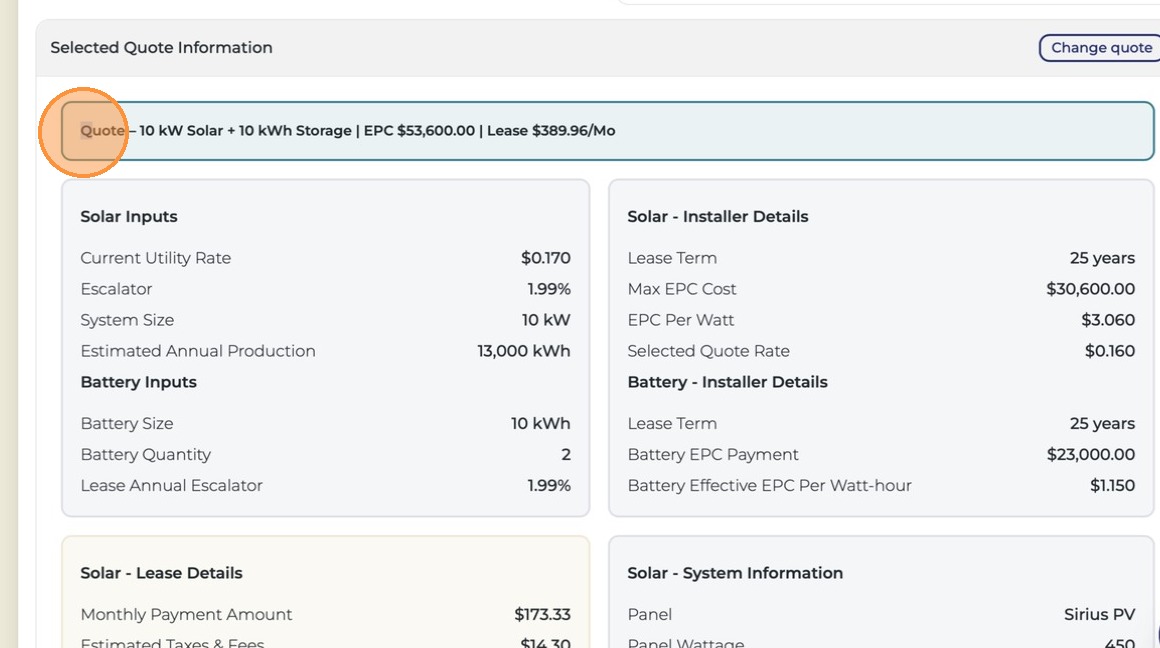Click the EPC Per Watt value $3.060
This screenshot has width=1160, height=648.
coord(1108,320)
